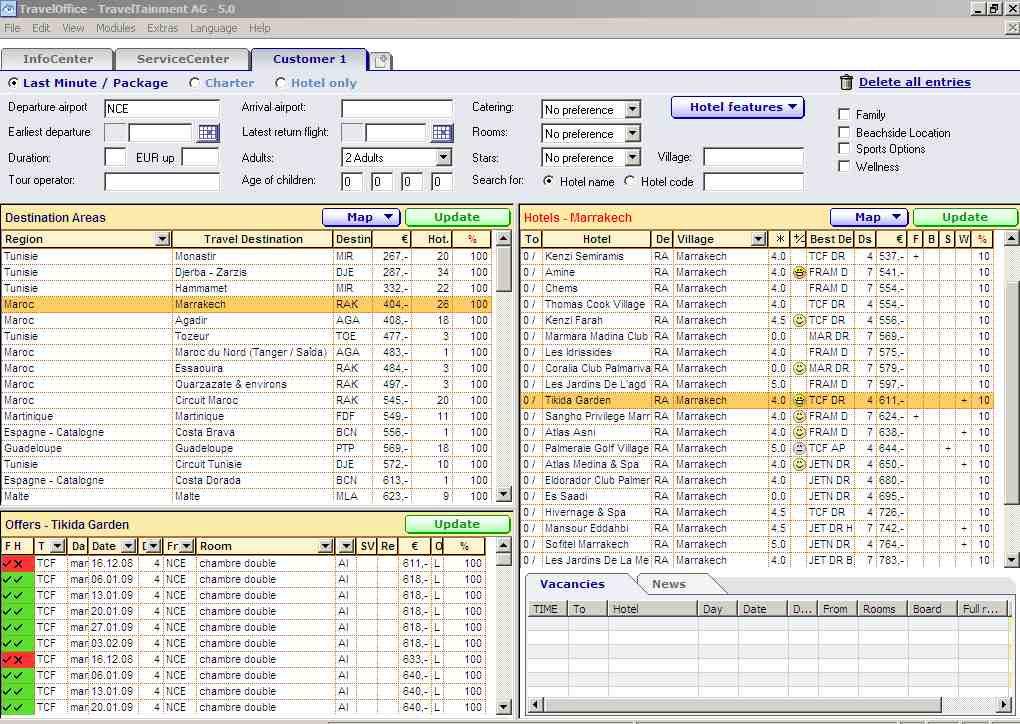
Task: Click the Arrival airport input field
Action: click(397, 109)
